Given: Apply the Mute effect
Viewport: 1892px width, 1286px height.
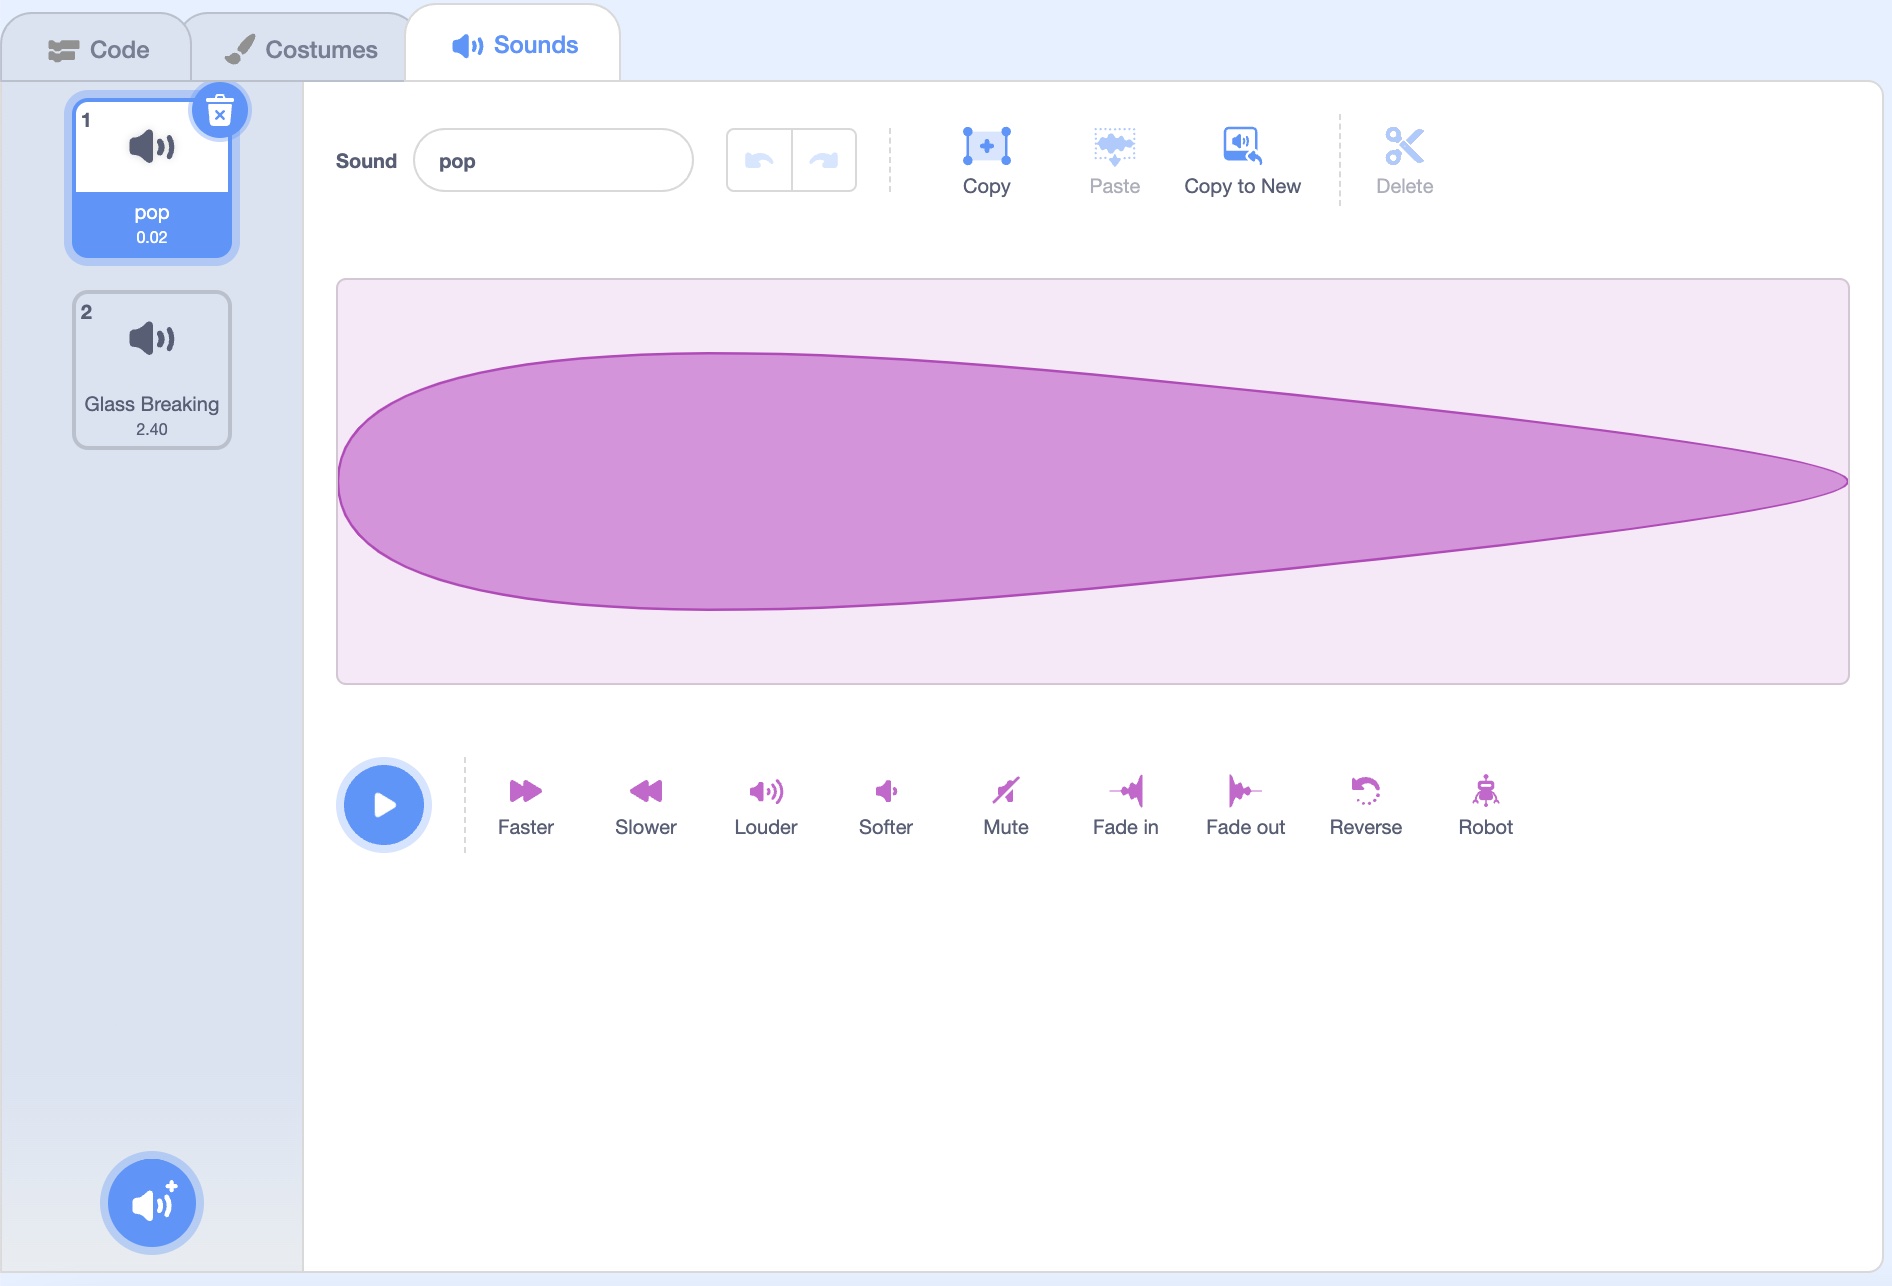Looking at the screenshot, I should 1006,806.
